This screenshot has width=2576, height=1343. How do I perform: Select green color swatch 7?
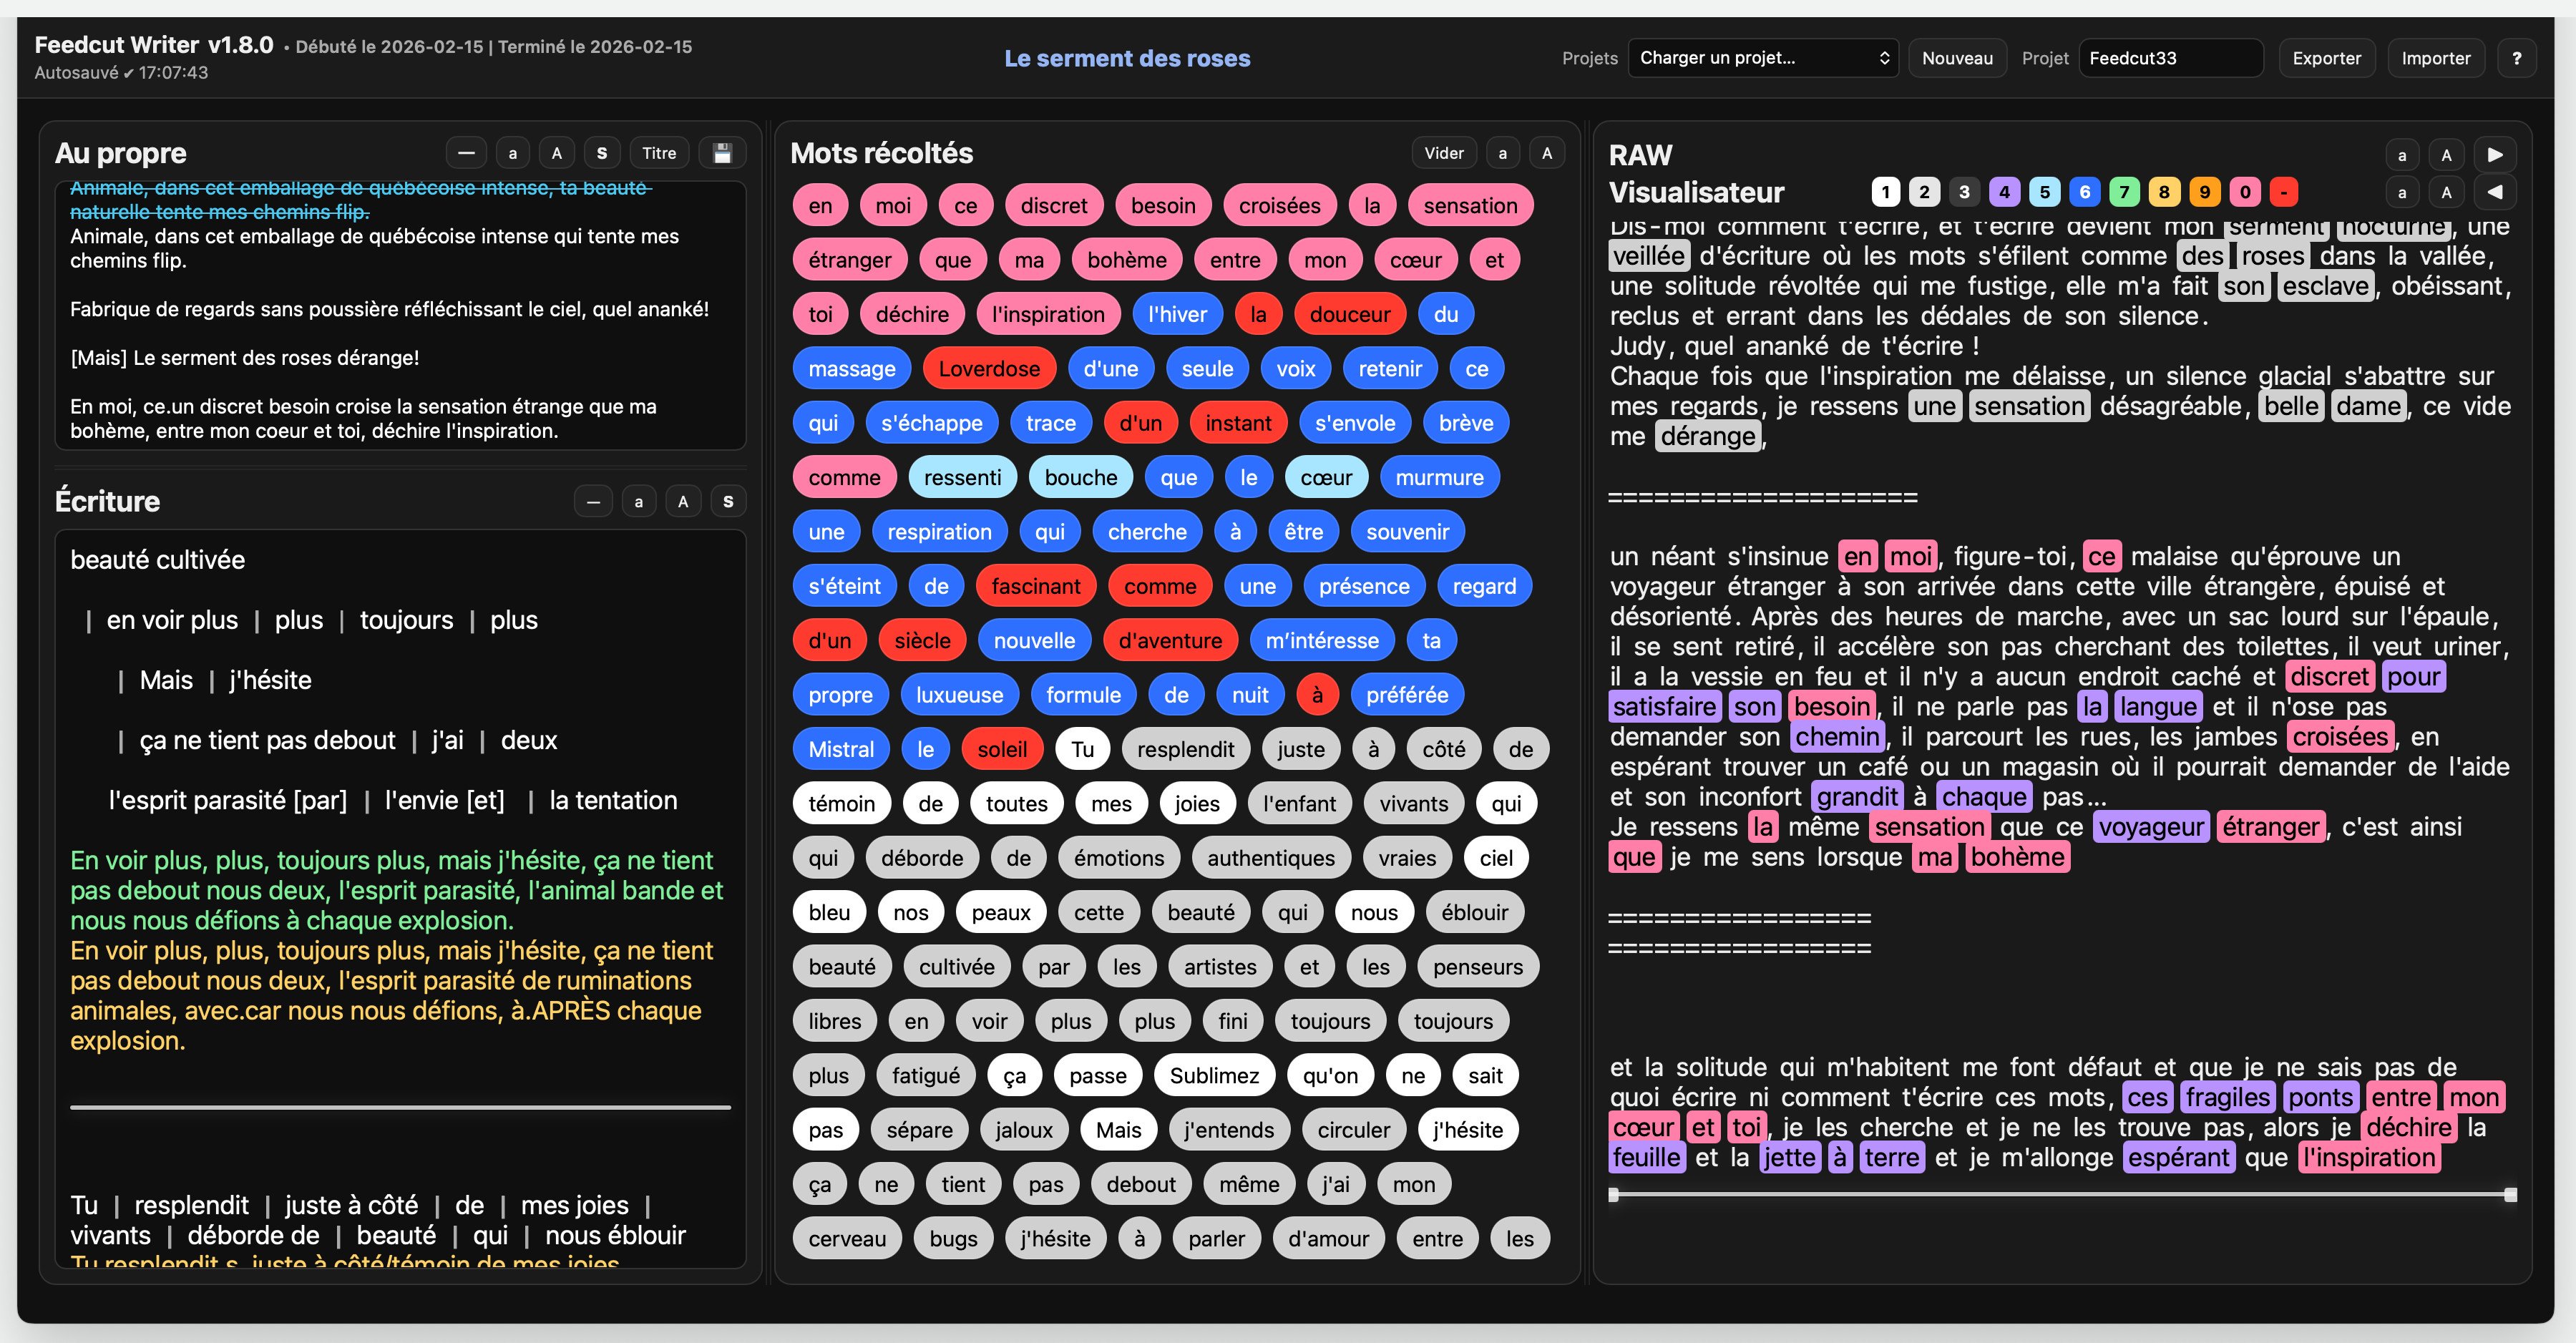(x=2124, y=191)
